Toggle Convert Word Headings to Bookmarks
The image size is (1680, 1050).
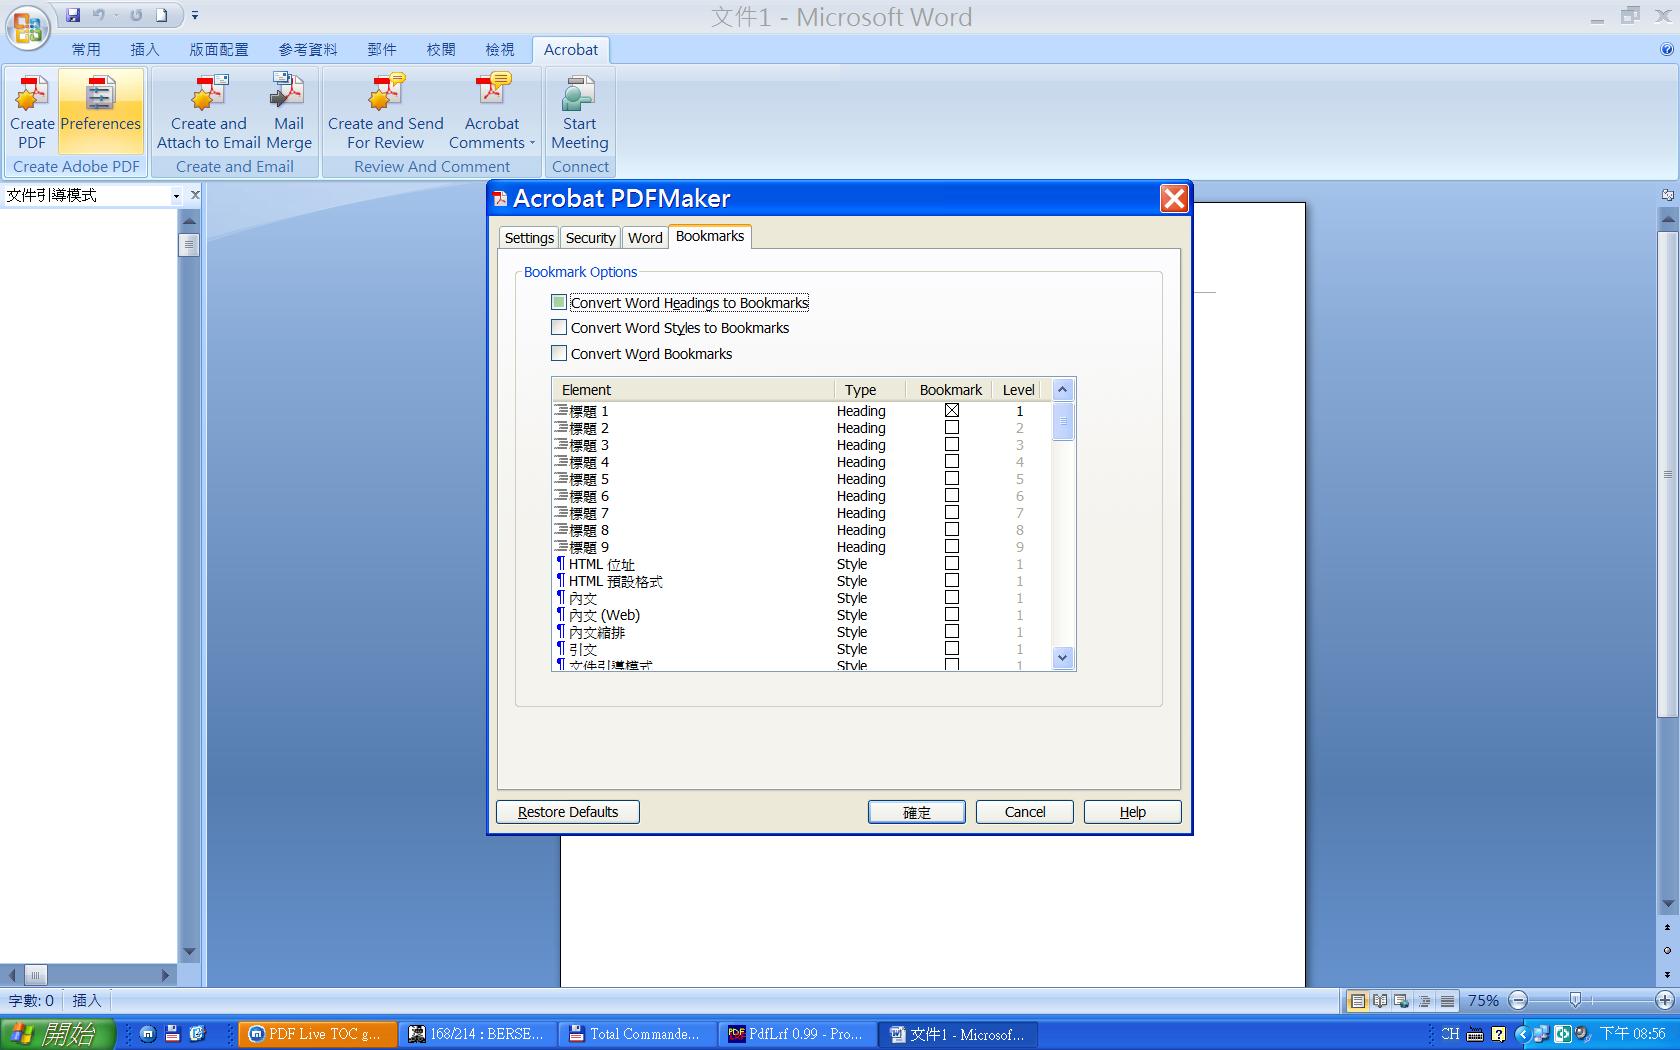pyautogui.click(x=559, y=302)
